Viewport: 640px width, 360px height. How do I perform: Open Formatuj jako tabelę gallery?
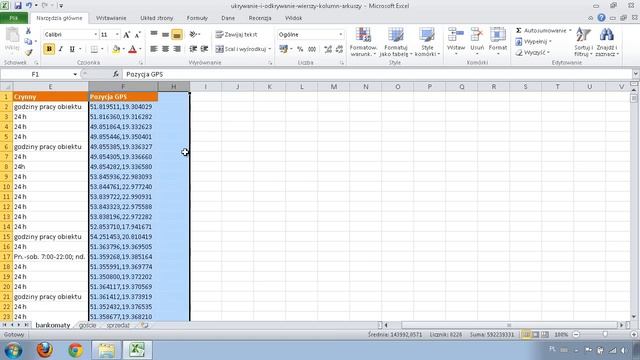(396, 42)
